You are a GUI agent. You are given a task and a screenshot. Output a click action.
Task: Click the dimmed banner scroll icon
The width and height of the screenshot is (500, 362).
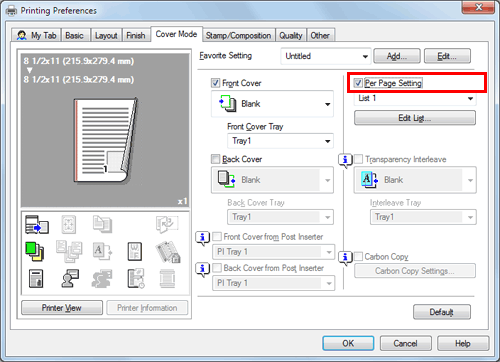167,279
